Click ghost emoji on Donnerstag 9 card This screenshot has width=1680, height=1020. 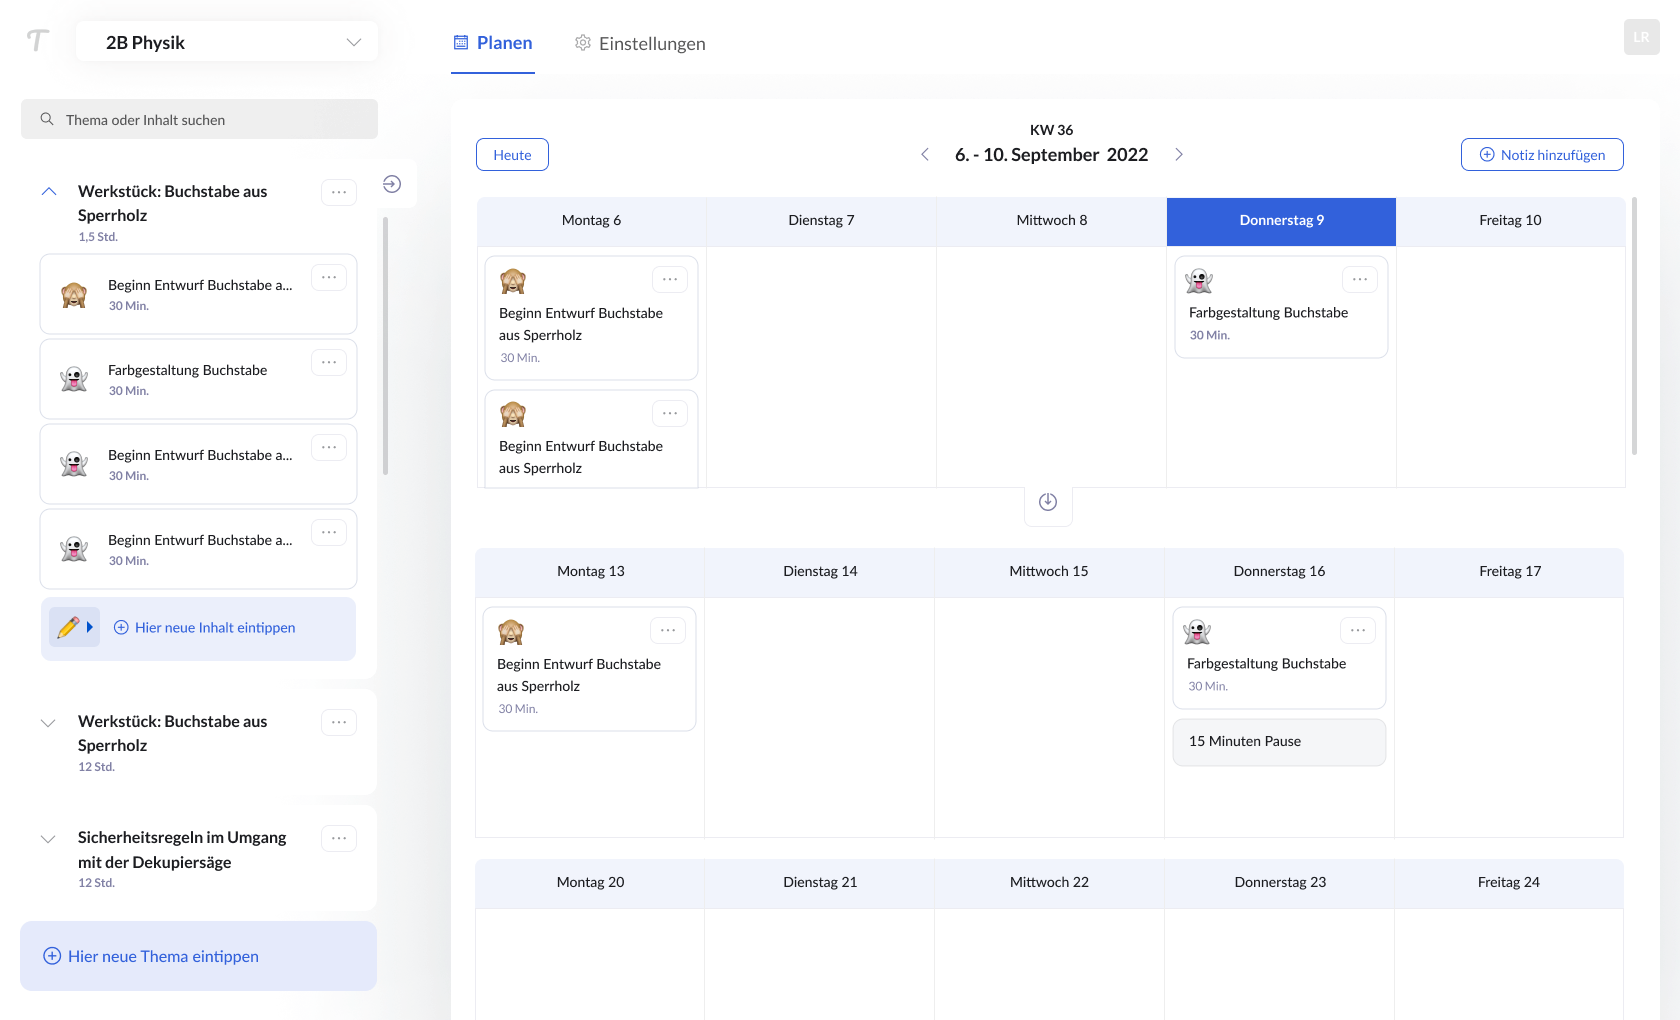point(1199,281)
